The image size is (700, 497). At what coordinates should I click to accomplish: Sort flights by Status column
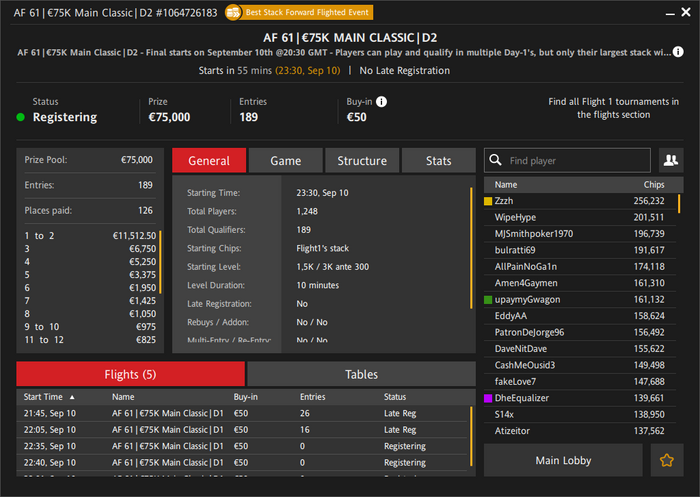point(395,397)
